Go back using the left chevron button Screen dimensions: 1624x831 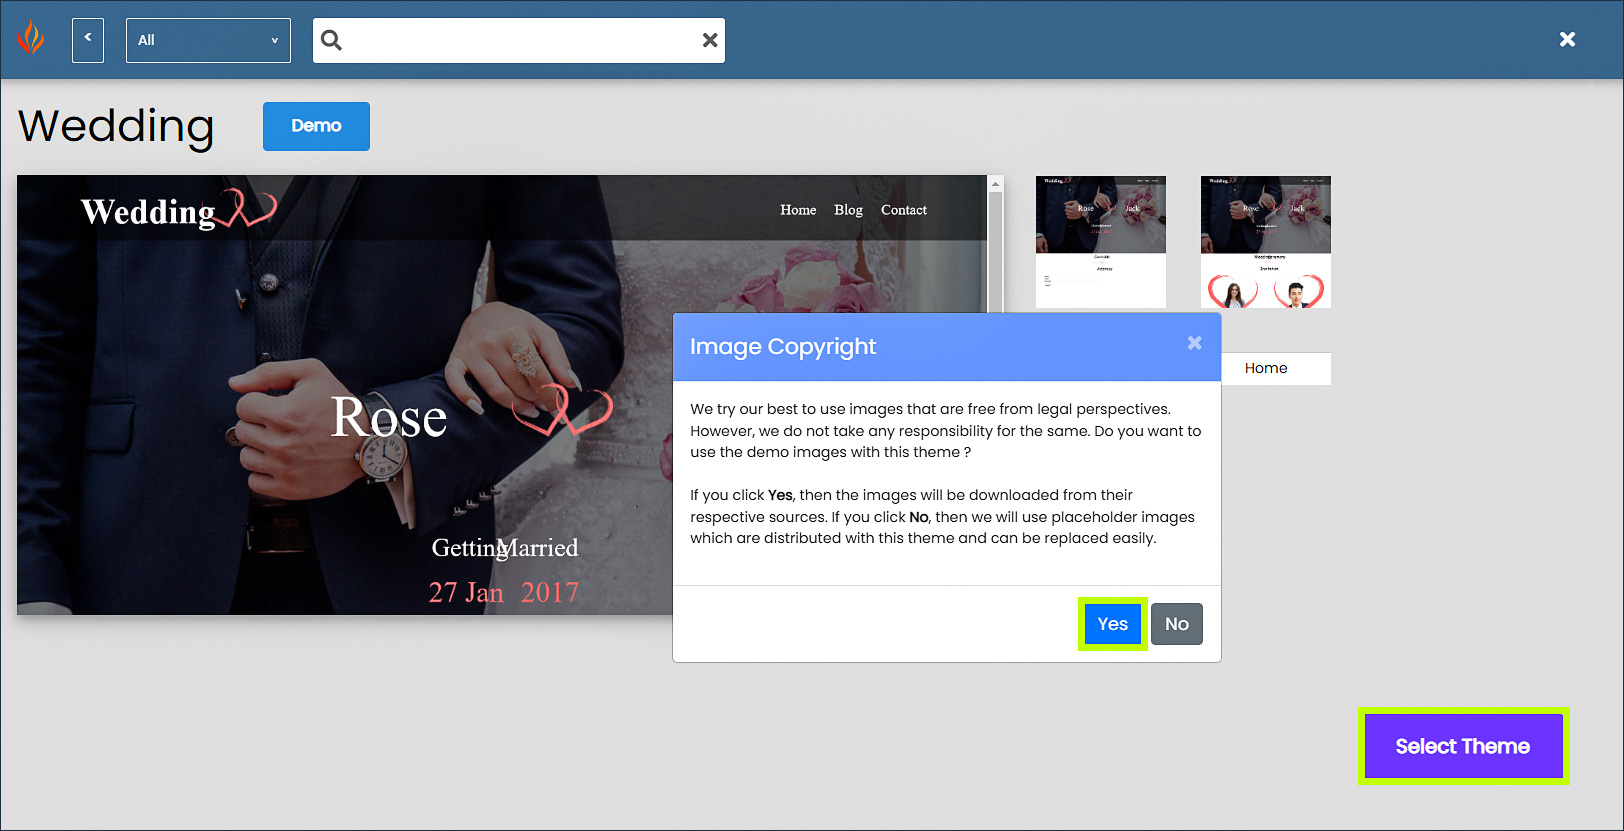(x=88, y=40)
